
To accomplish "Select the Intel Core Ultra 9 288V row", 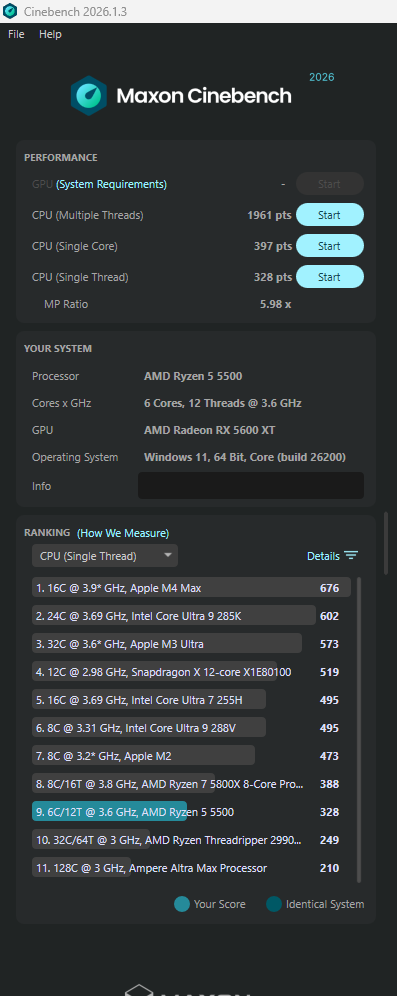I will [x=191, y=728].
